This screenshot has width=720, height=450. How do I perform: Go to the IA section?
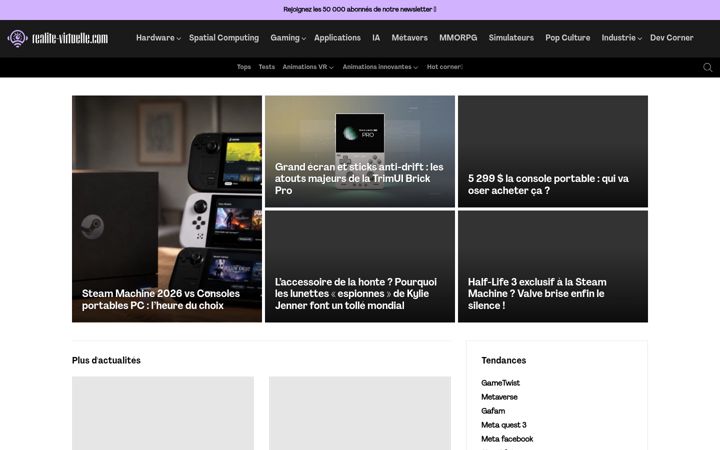(x=376, y=38)
